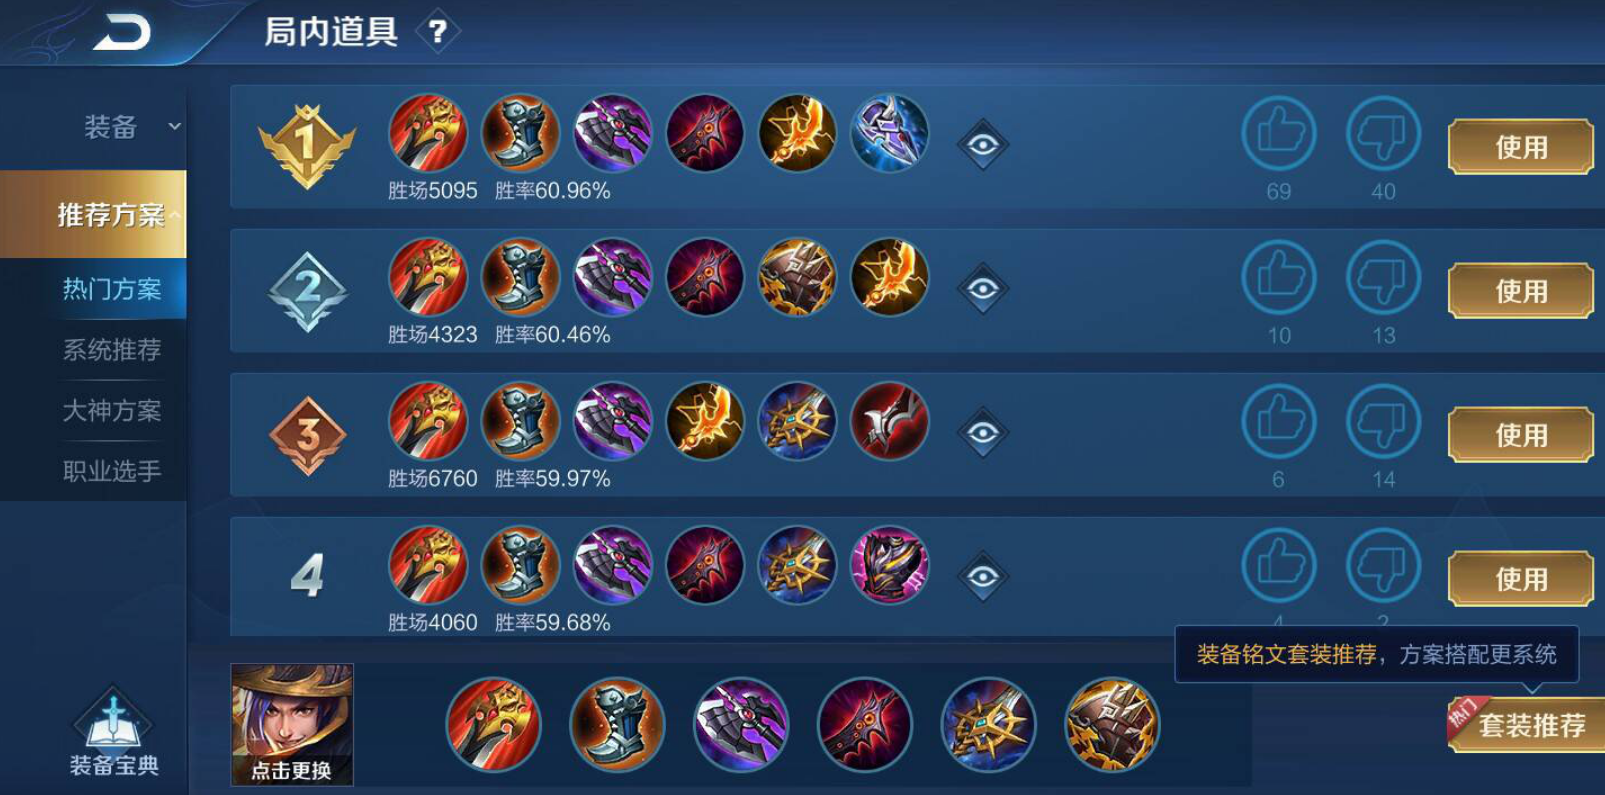Like the rank 1 build with thumbs-up
1605x795 pixels.
coord(1279,134)
